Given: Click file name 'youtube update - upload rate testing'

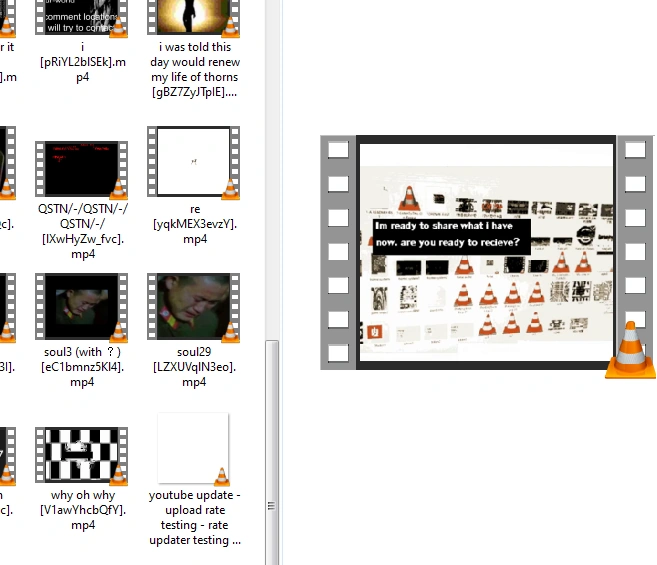Looking at the screenshot, I should click(195, 517).
